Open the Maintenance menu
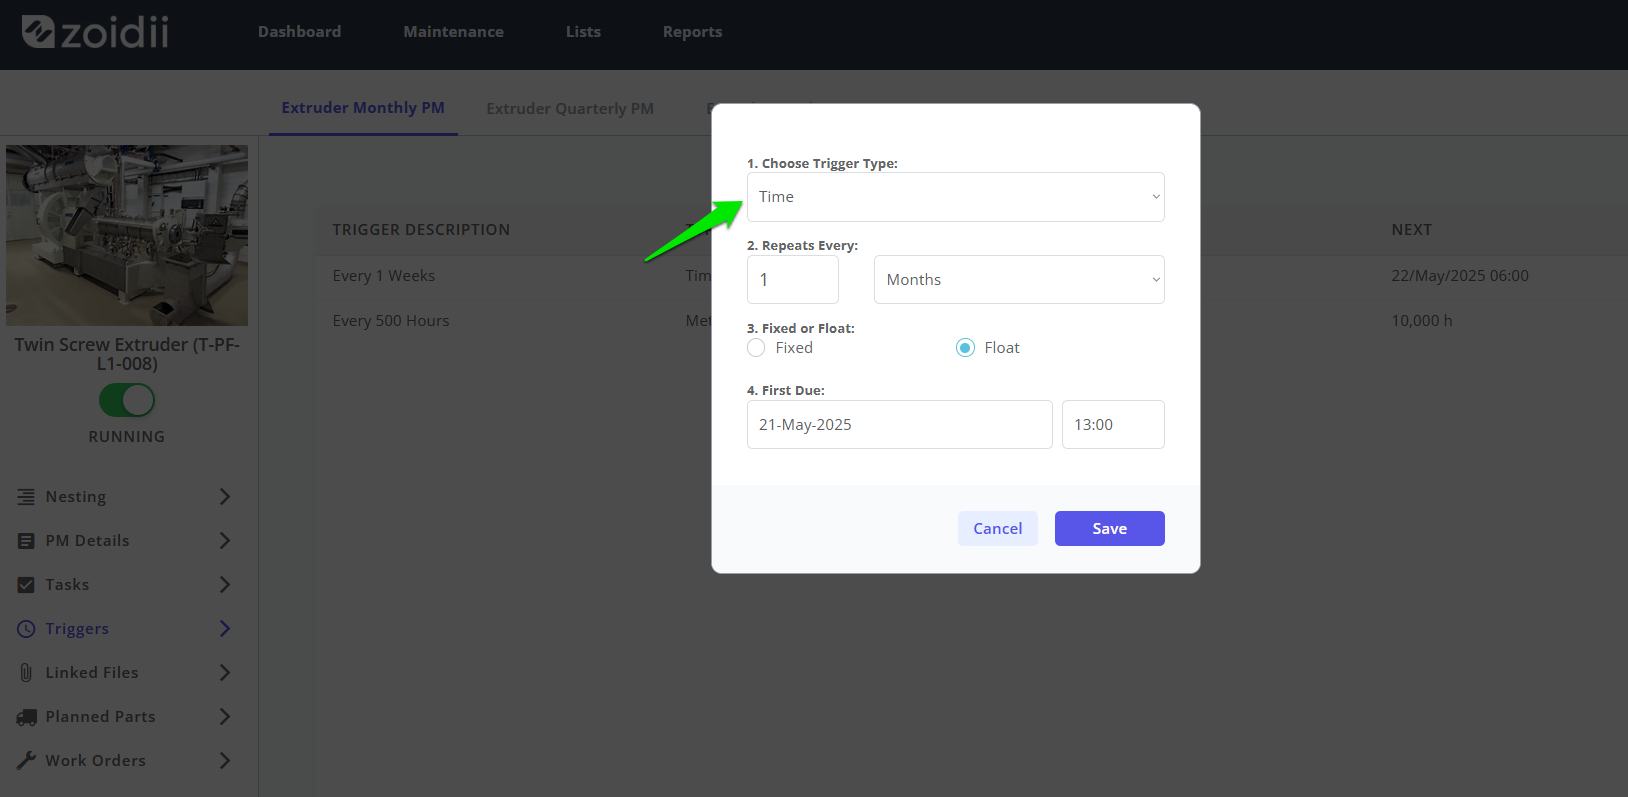 click(x=453, y=32)
